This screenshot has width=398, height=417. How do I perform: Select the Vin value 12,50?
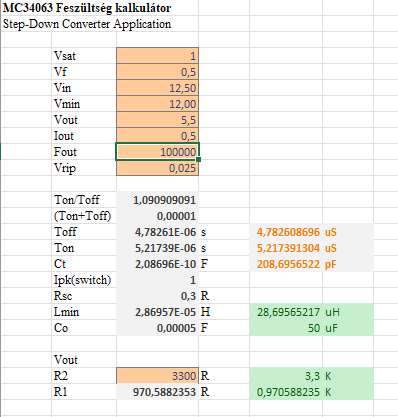pyautogui.click(x=157, y=88)
